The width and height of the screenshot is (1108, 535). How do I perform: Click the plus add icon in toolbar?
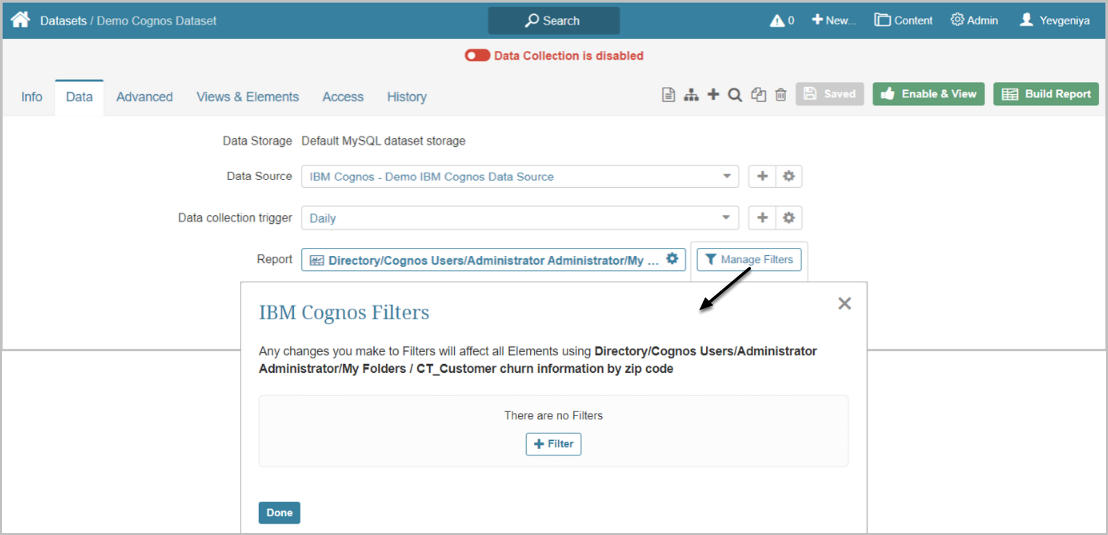pyautogui.click(x=713, y=94)
